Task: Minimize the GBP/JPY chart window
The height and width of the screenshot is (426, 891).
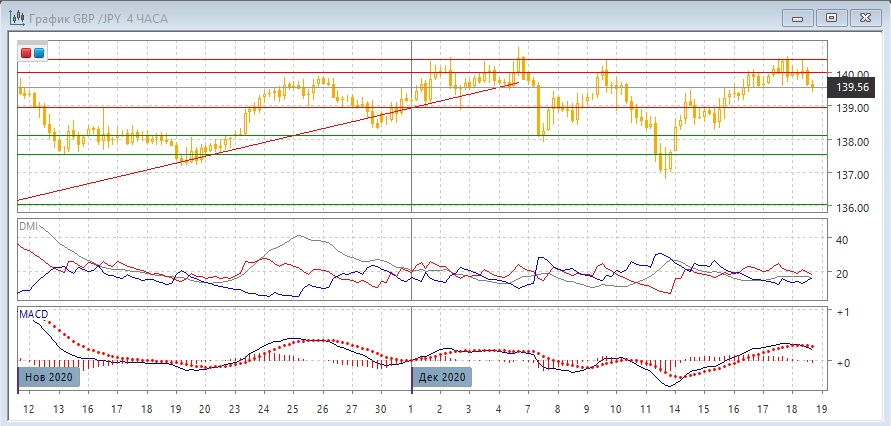Action: coord(795,17)
